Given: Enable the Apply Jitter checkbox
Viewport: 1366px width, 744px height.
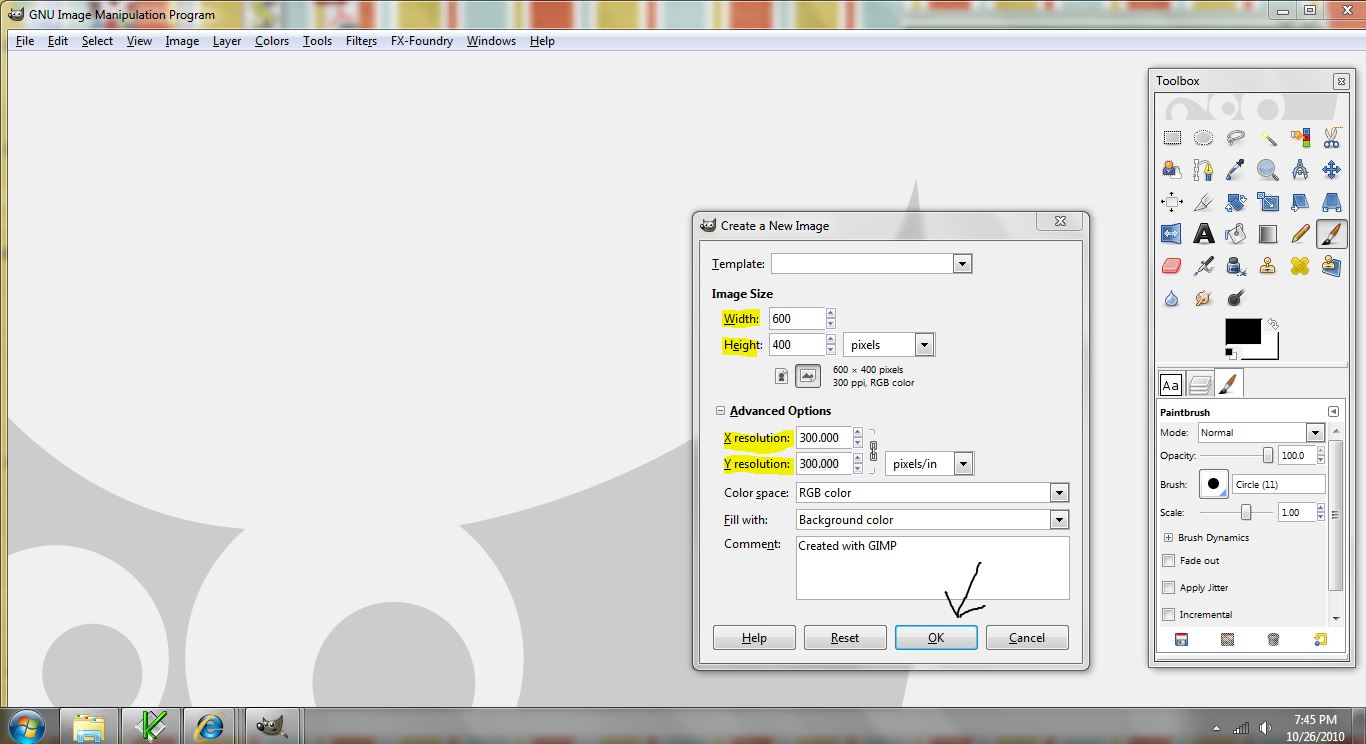Looking at the screenshot, I should (x=1168, y=588).
